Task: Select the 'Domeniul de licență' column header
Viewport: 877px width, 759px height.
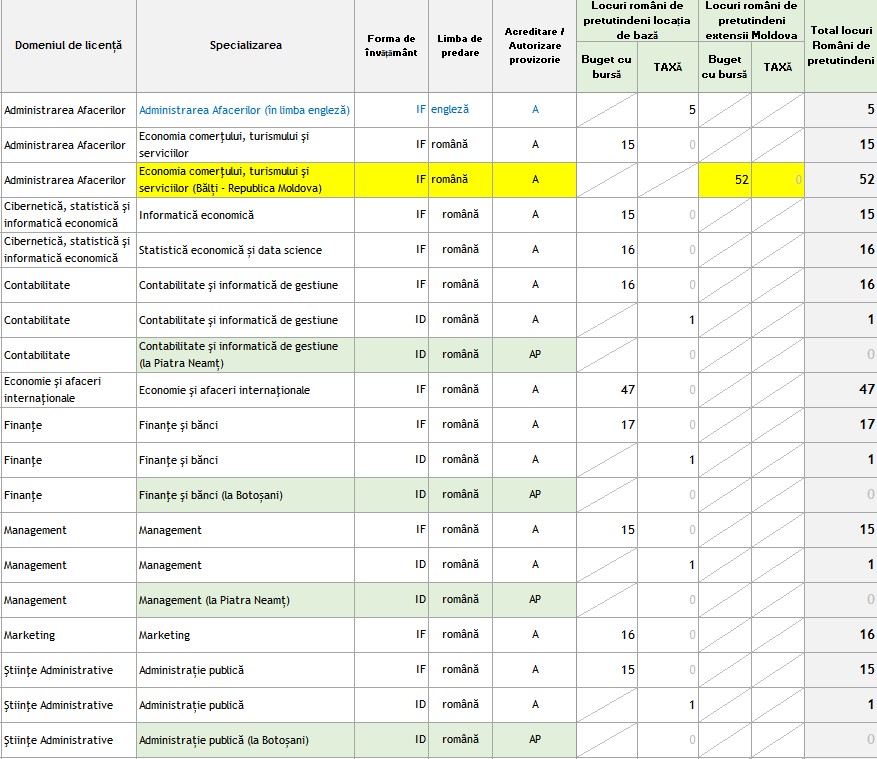Action: 68,45
